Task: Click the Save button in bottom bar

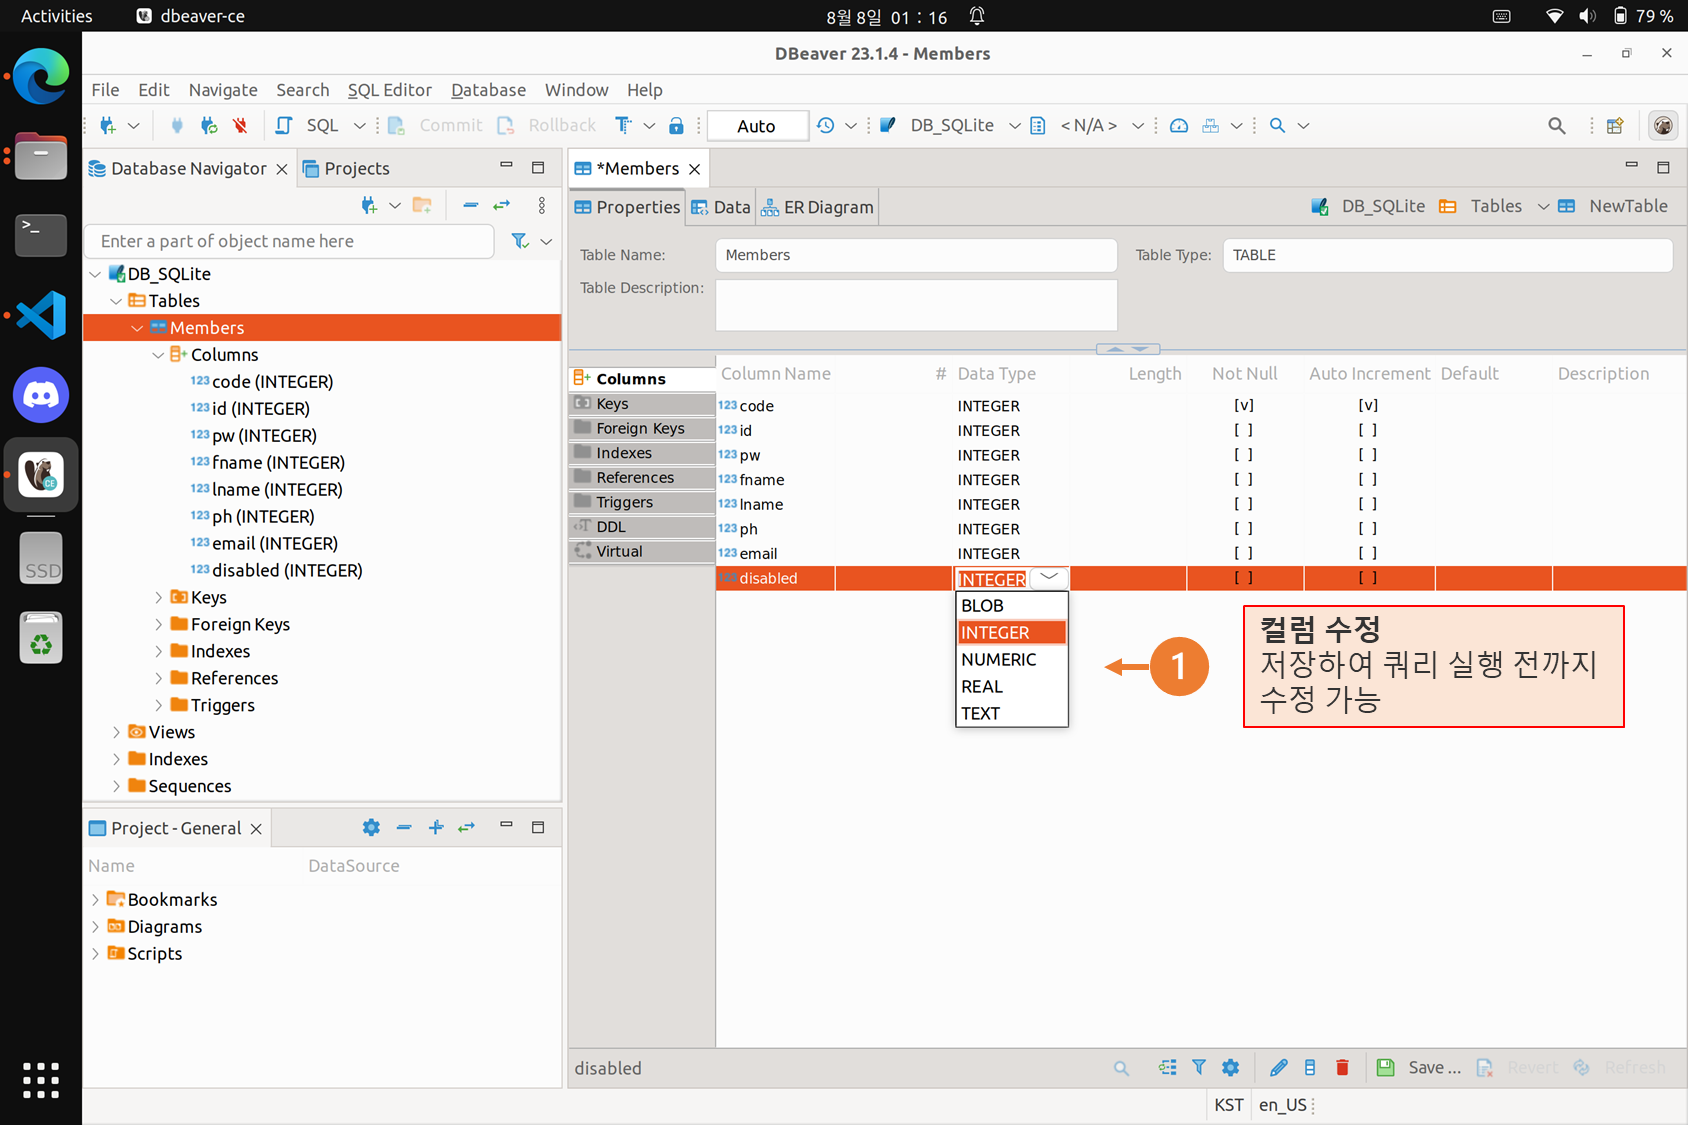Action: [1419, 1067]
